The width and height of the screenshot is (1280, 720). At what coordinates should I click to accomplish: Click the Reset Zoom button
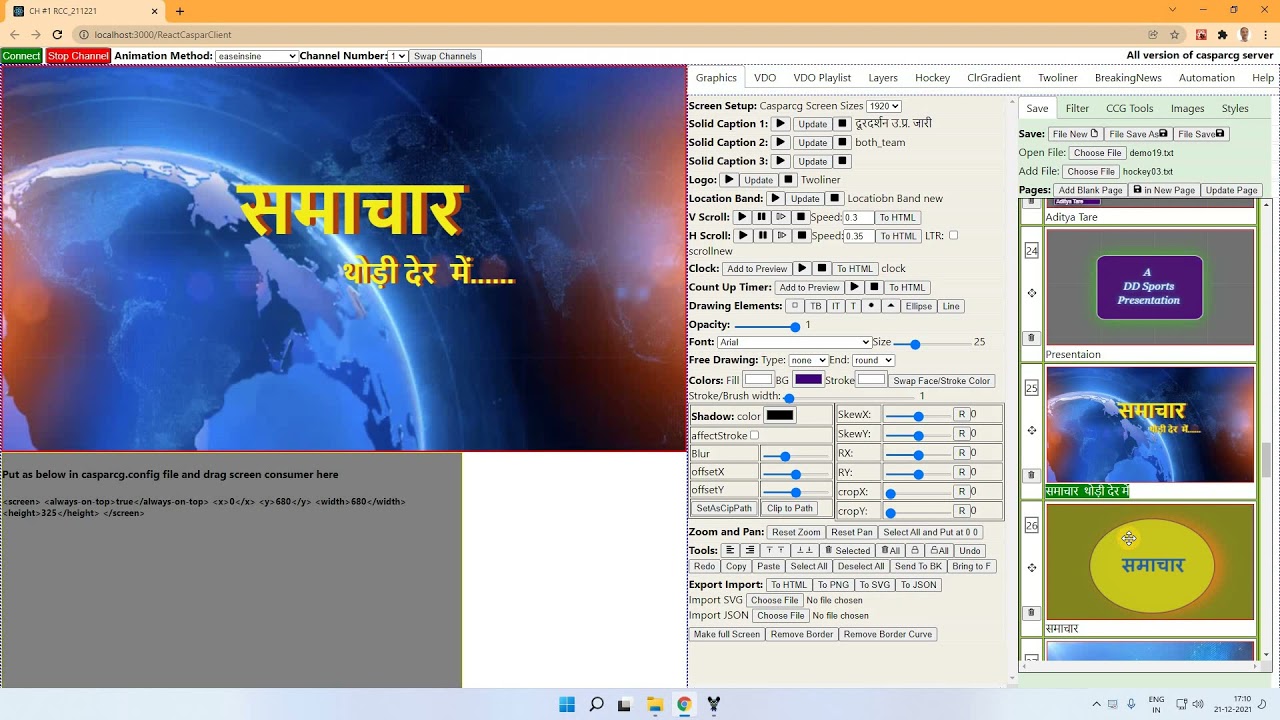coord(796,532)
